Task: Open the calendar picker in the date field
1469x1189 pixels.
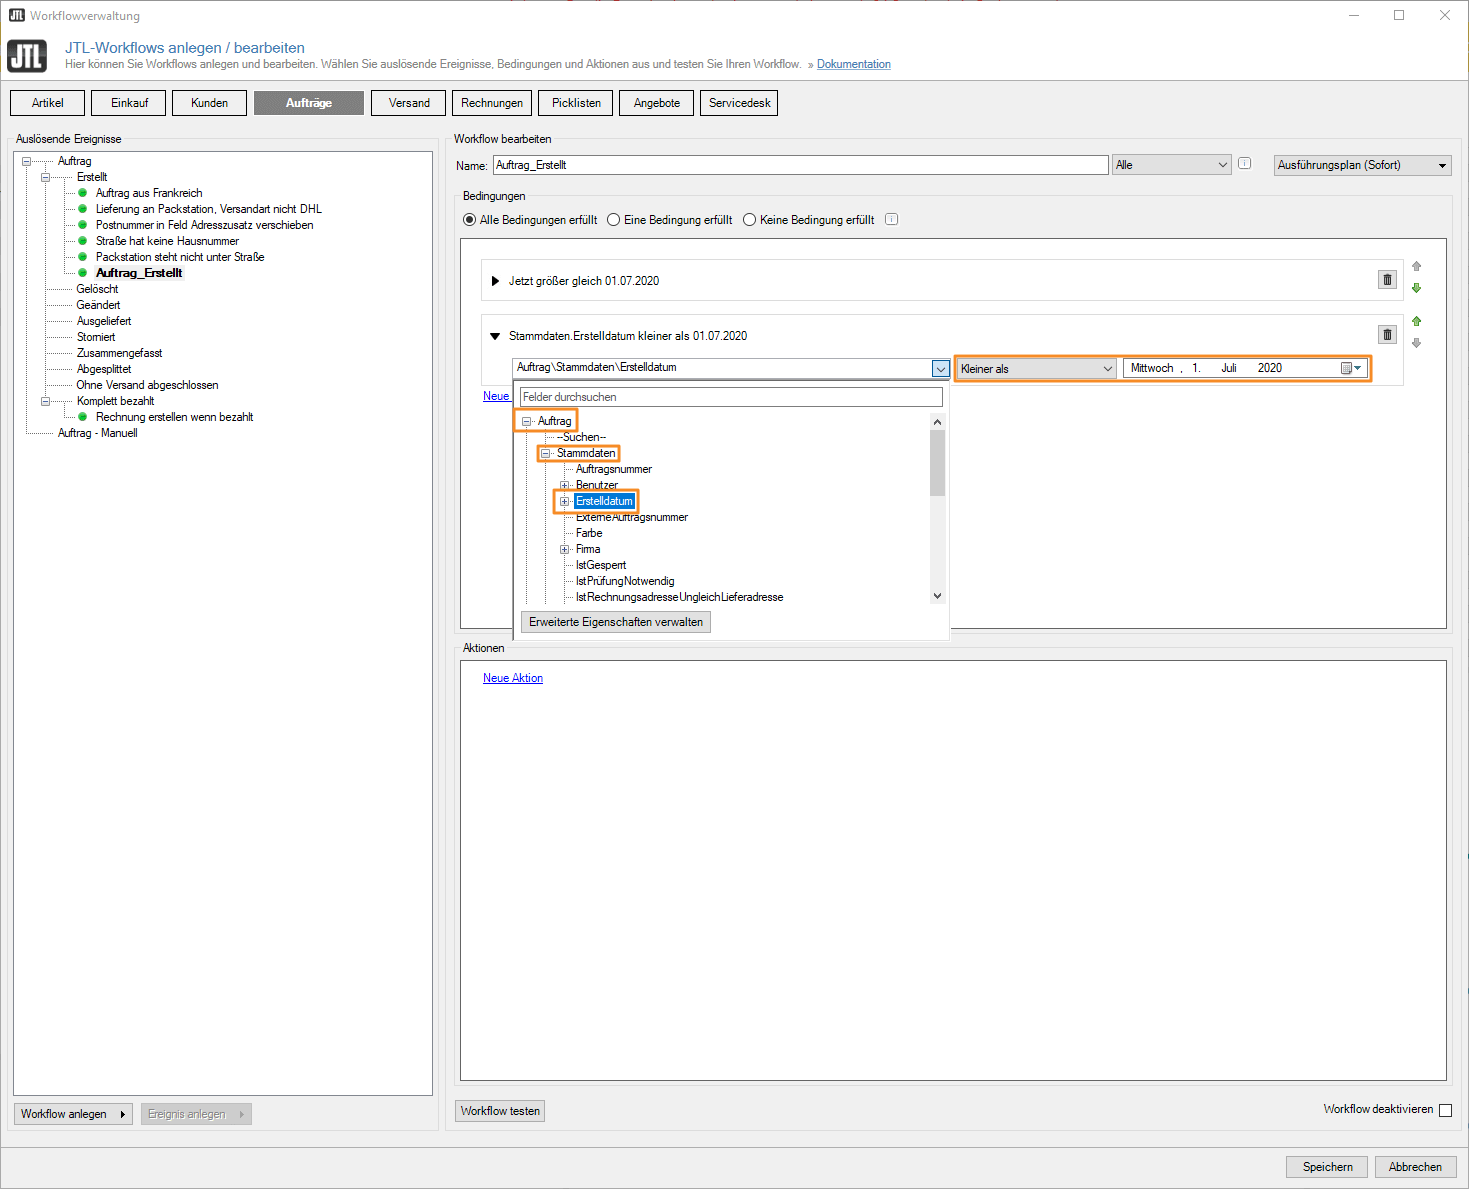Action: (1351, 368)
